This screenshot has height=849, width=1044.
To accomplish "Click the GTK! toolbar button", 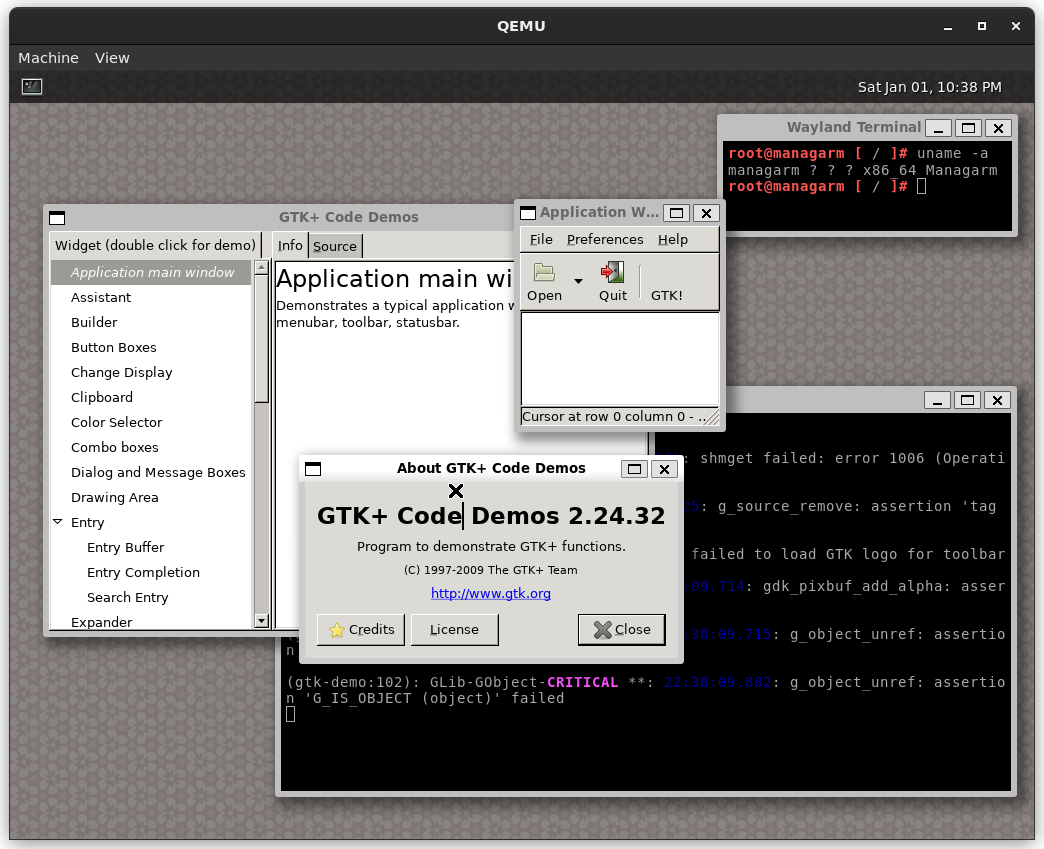I will tap(666, 283).
